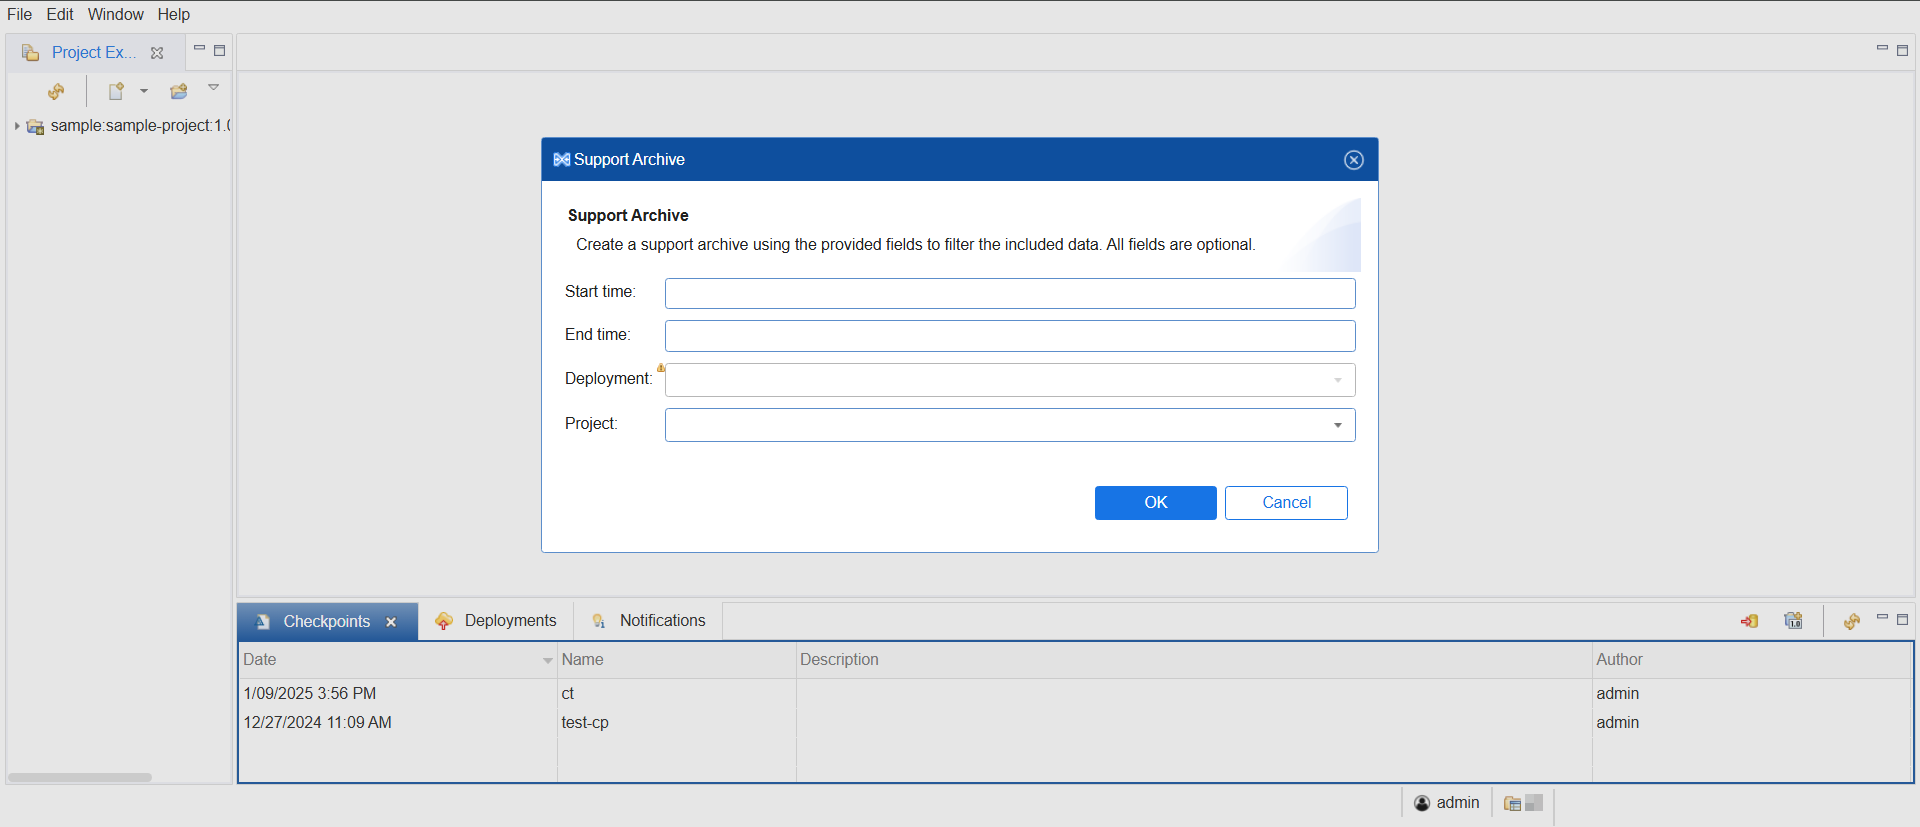
Task: Click the refresh icon in Project Explorer toolbar
Action: 56,92
